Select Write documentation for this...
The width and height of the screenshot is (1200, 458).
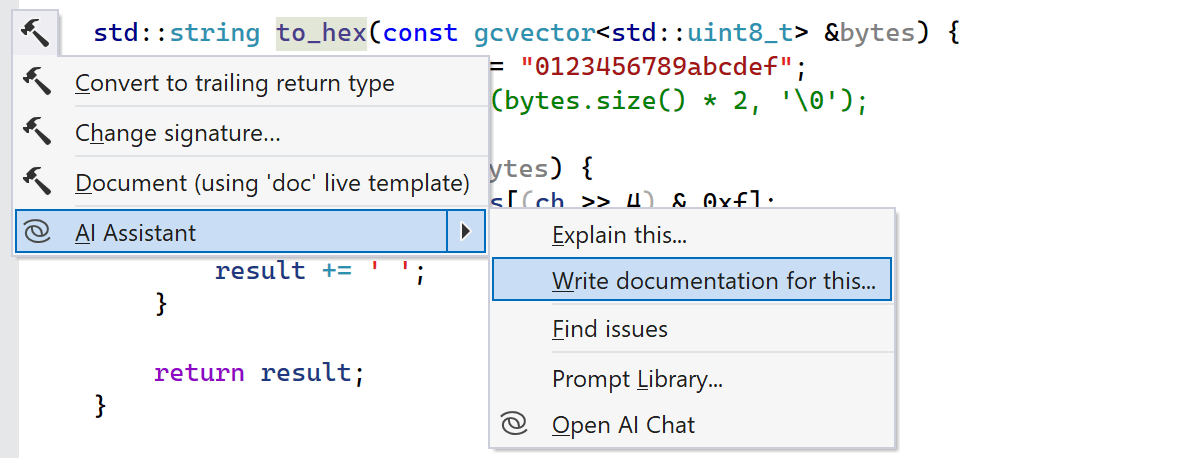click(713, 281)
